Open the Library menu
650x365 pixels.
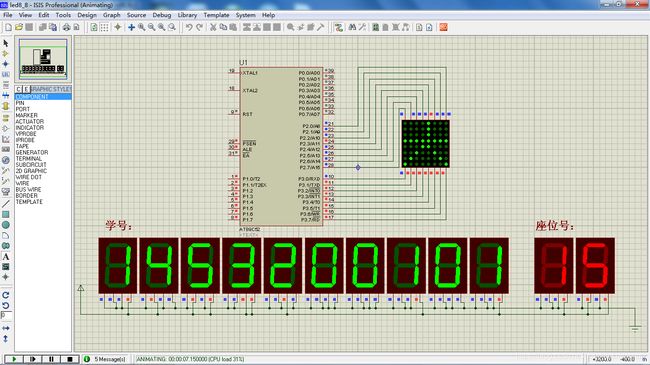(x=187, y=15)
